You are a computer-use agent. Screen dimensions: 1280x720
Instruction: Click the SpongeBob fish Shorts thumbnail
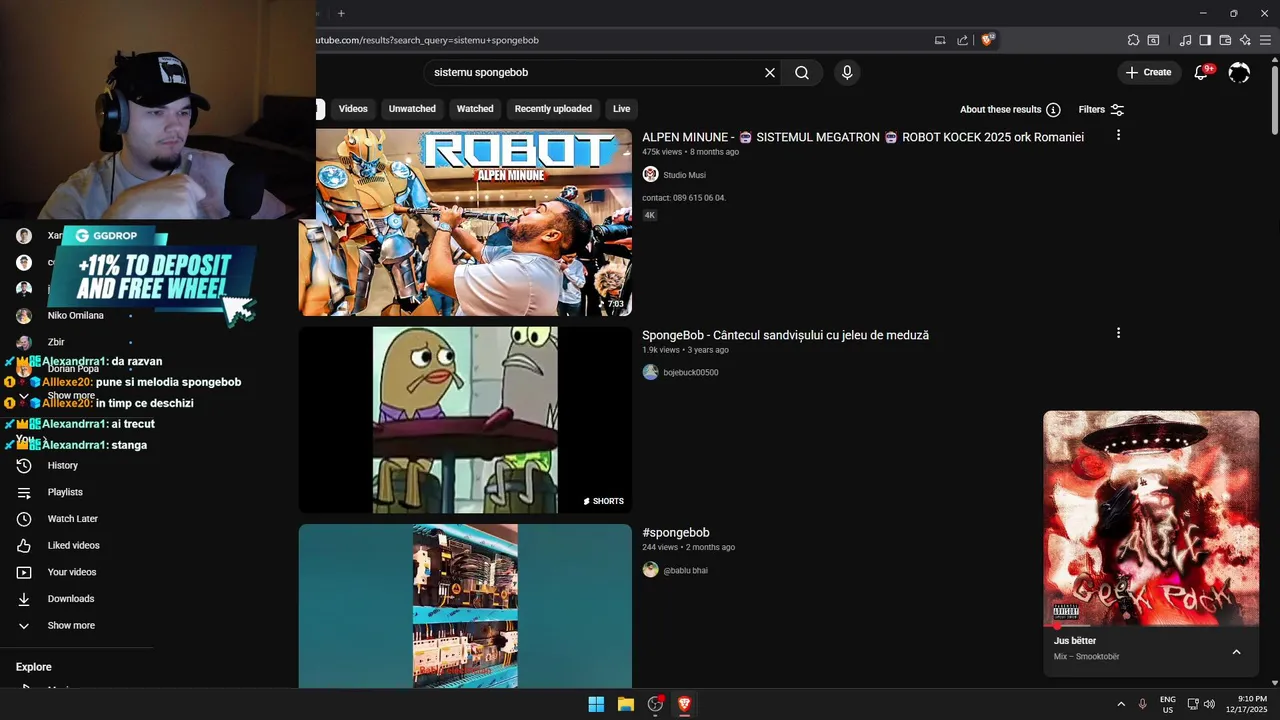tap(465, 420)
